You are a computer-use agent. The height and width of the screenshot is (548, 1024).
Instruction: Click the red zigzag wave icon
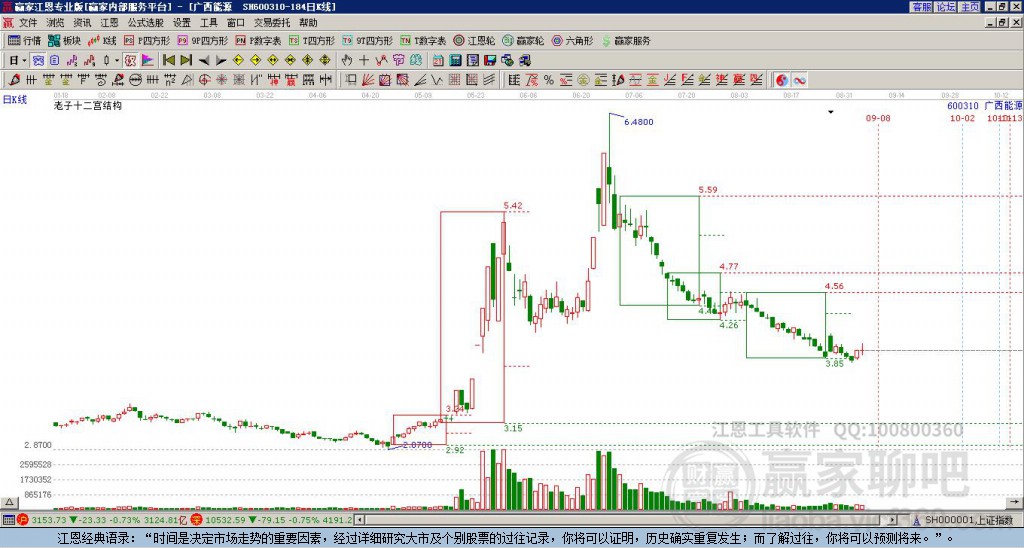[x=381, y=61]
